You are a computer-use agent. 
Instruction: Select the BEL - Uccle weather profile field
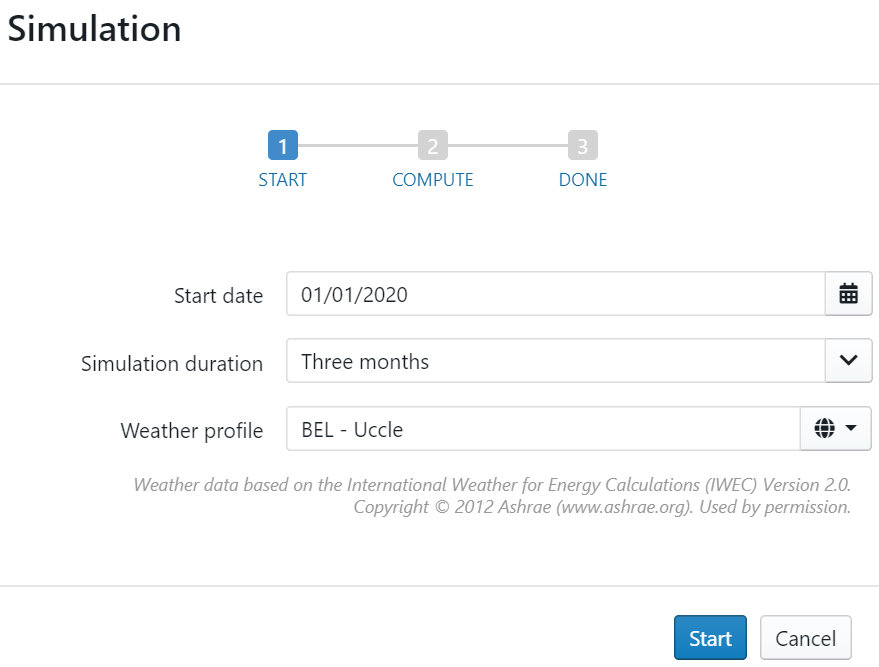pos(543,429)
